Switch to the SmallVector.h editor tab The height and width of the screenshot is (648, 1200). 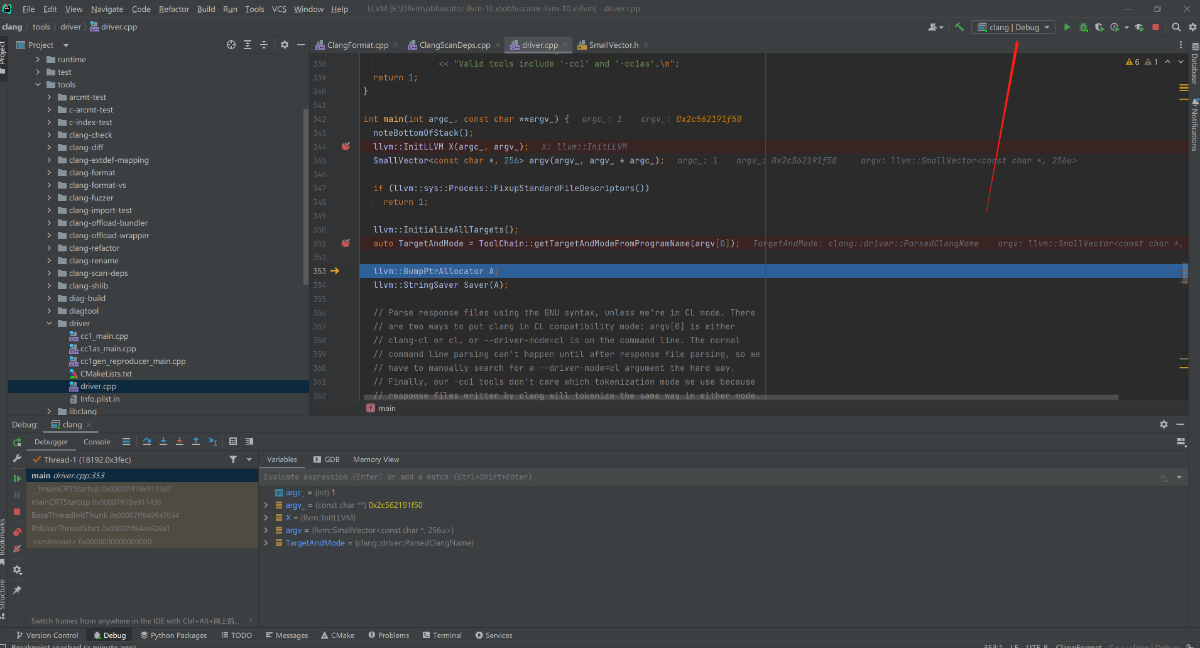point(613,45)
